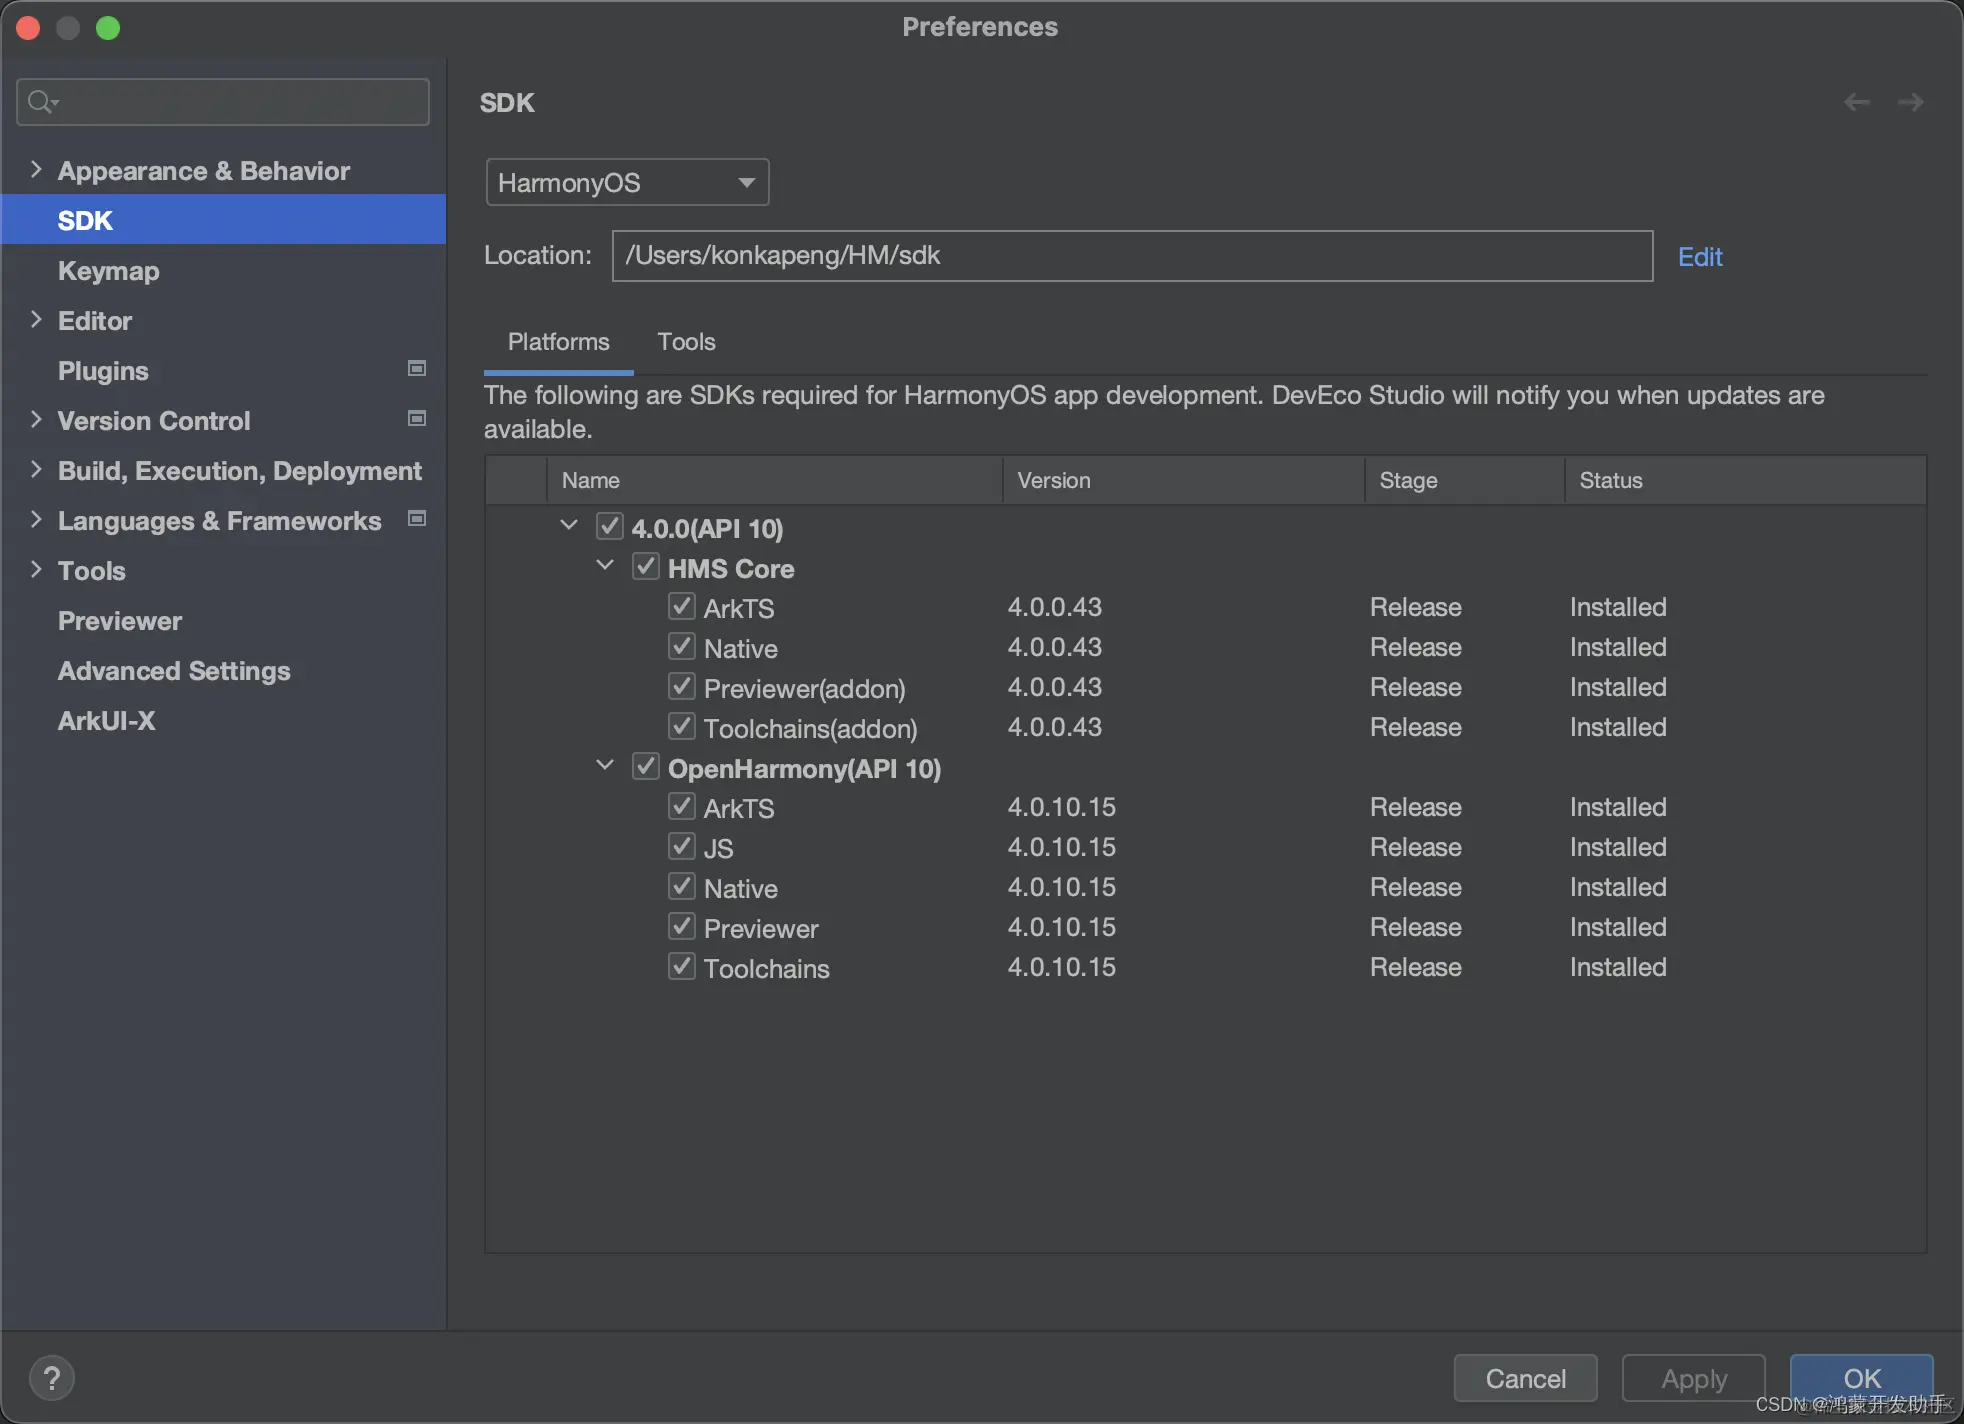1964x1424 pixels.
Task: Click the SDK Location path field
Action: pyautogui.click(x=1132, y=256)
